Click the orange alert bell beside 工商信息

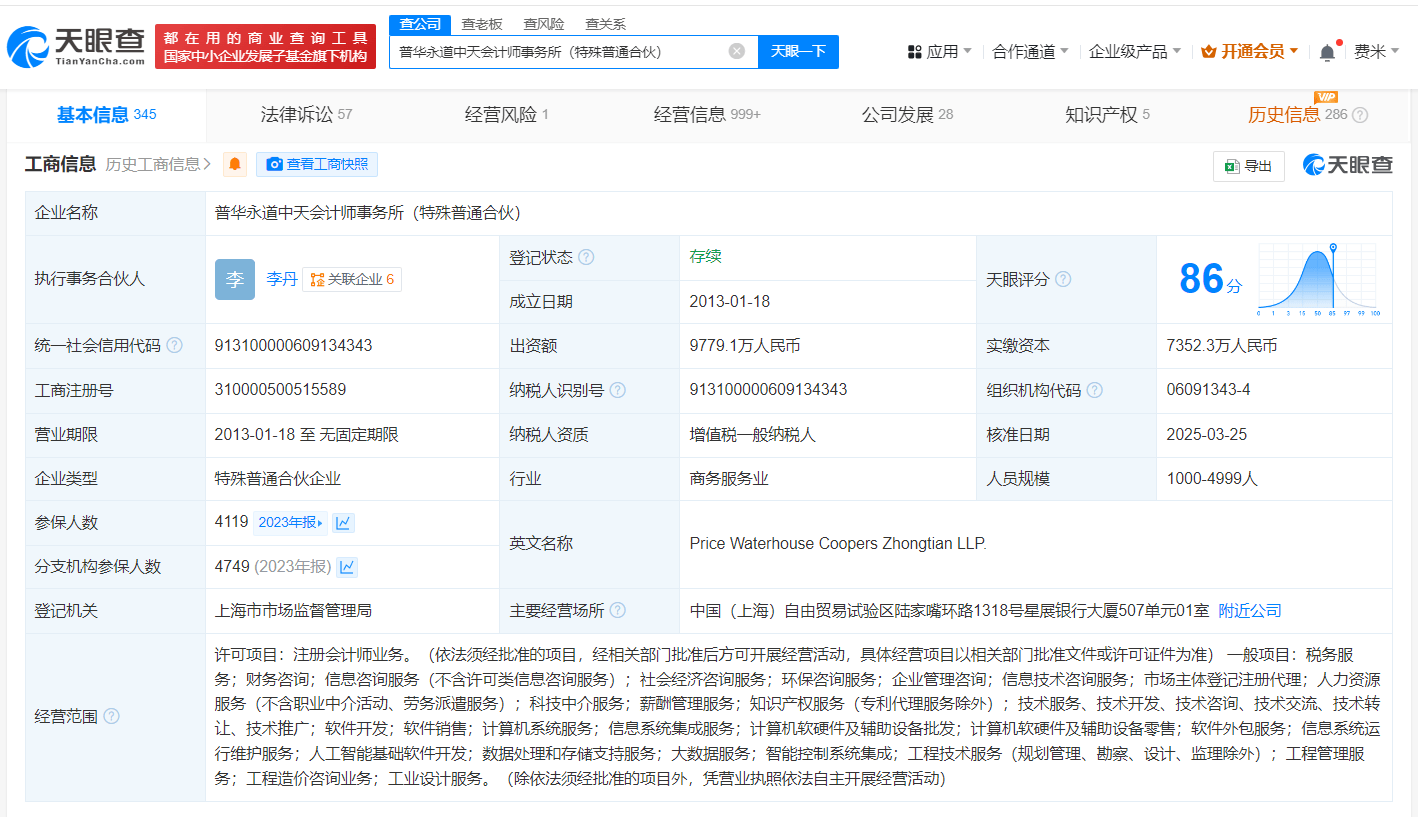(235, 164)
